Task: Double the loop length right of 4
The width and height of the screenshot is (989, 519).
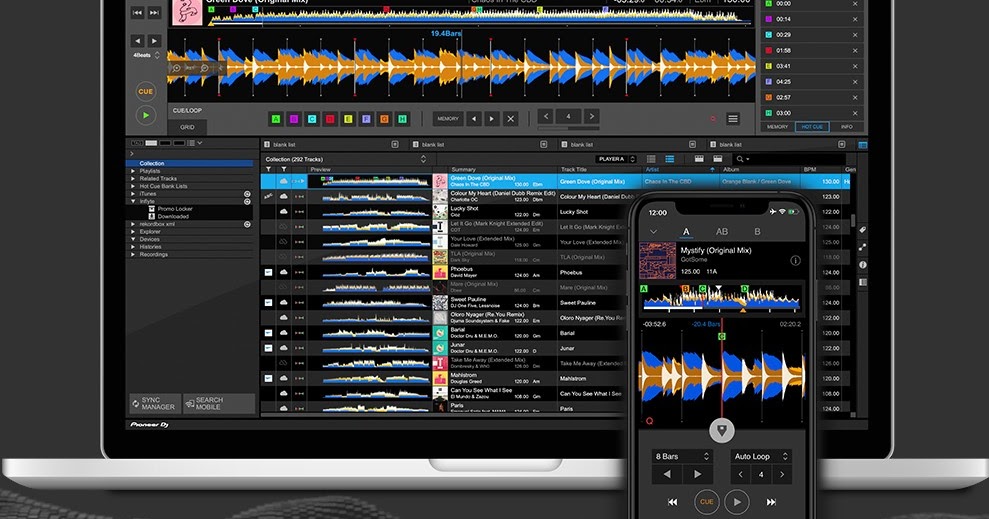Action: pyautogui.click(x=591, y=116)
